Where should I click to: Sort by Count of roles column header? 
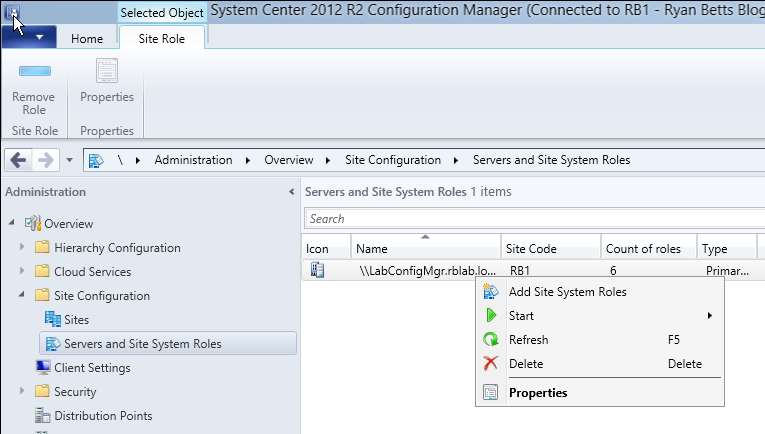click(649, 247)
